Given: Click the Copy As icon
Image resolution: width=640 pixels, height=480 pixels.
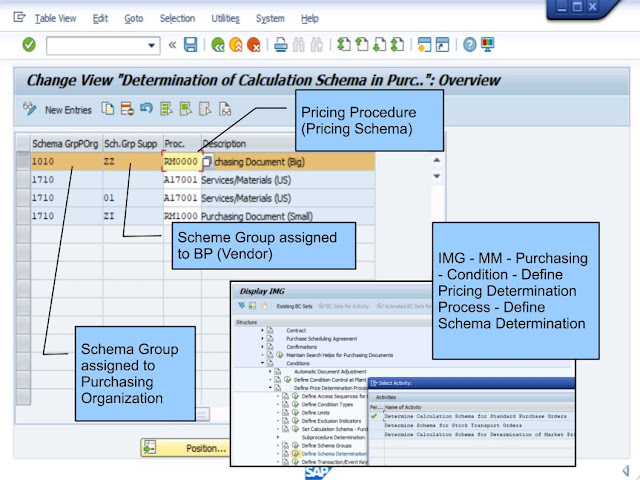Looking at the screenshot, I should (108, 109).
